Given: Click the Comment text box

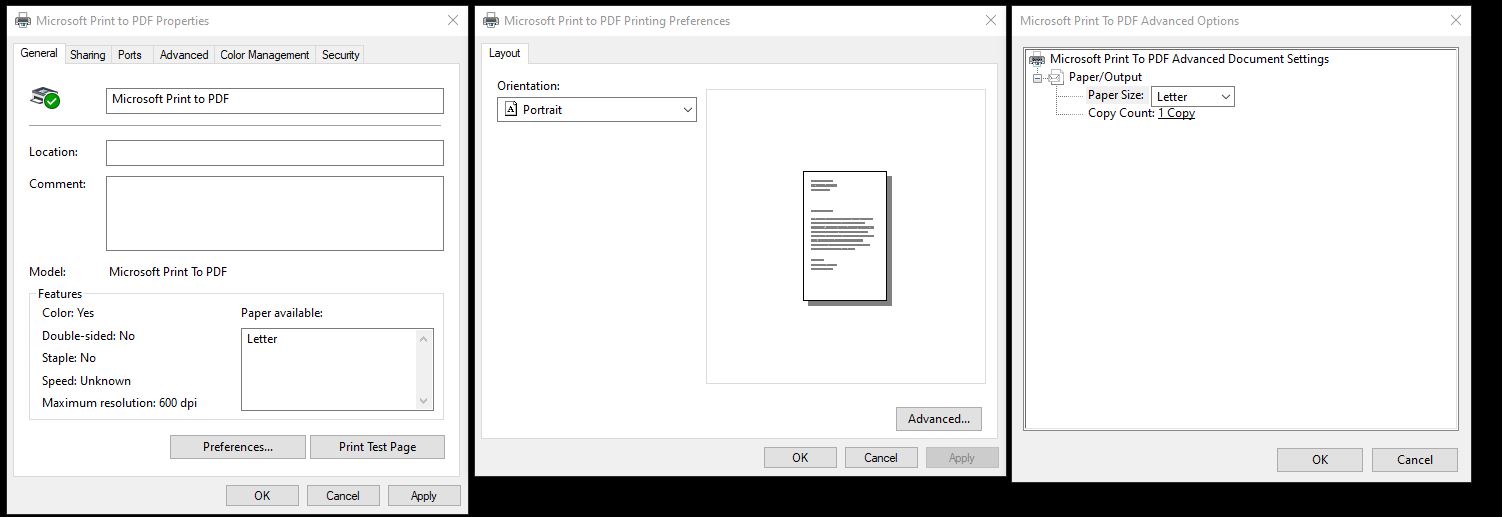Looking at the screenshot, I should point(275,213).
